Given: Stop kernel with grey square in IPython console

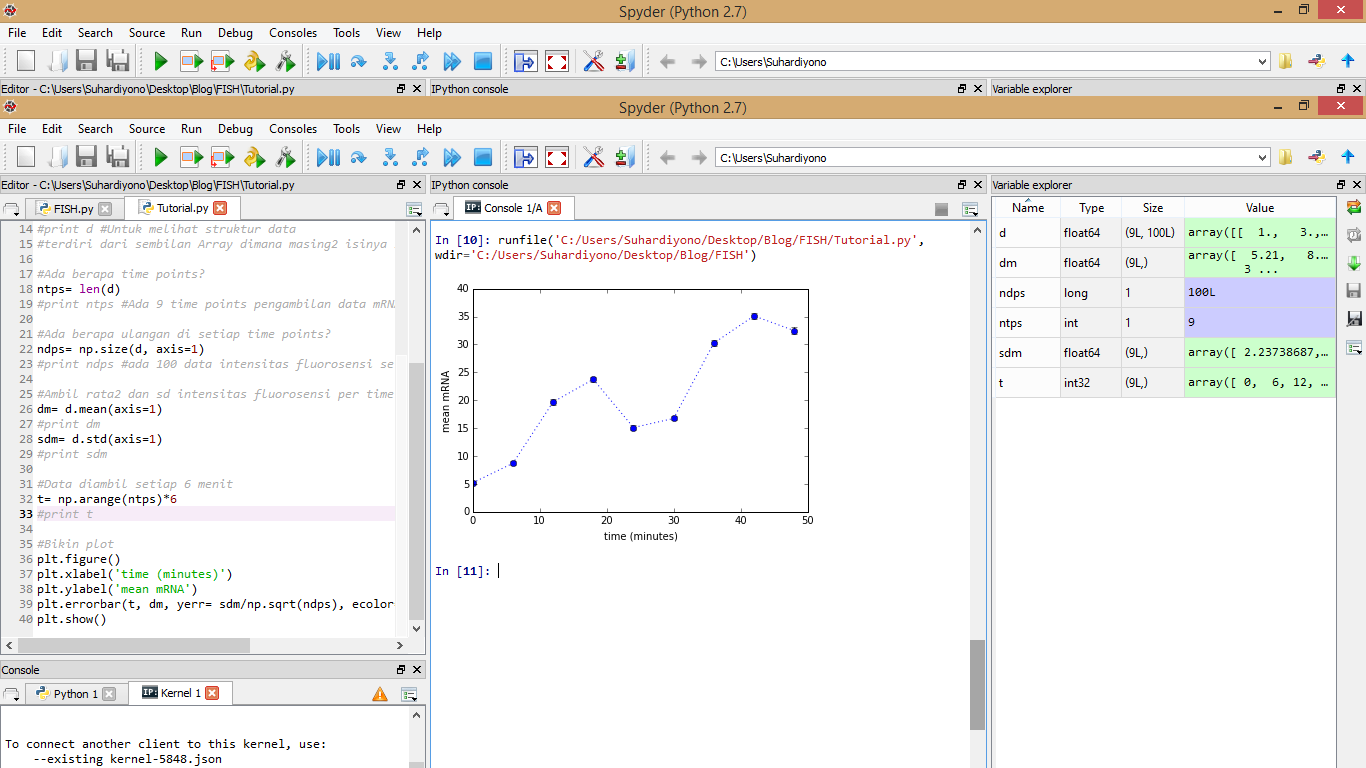Looking at the screenshot, I should [941, 209].
